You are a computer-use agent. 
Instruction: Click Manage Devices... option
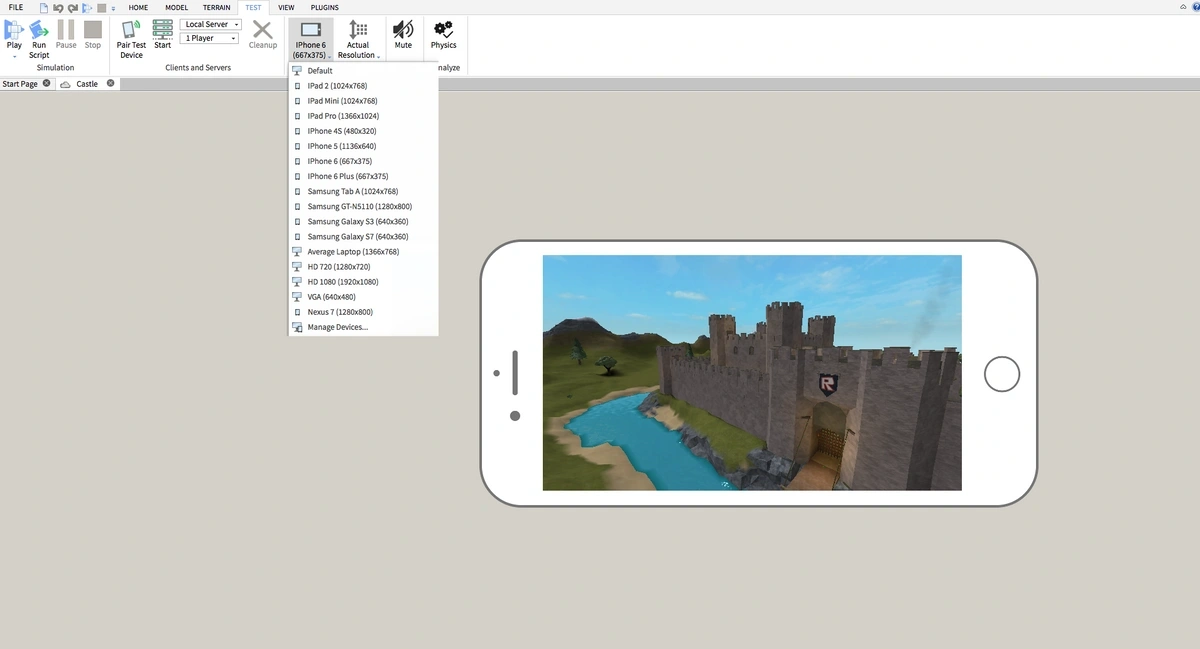click(337, 327)
